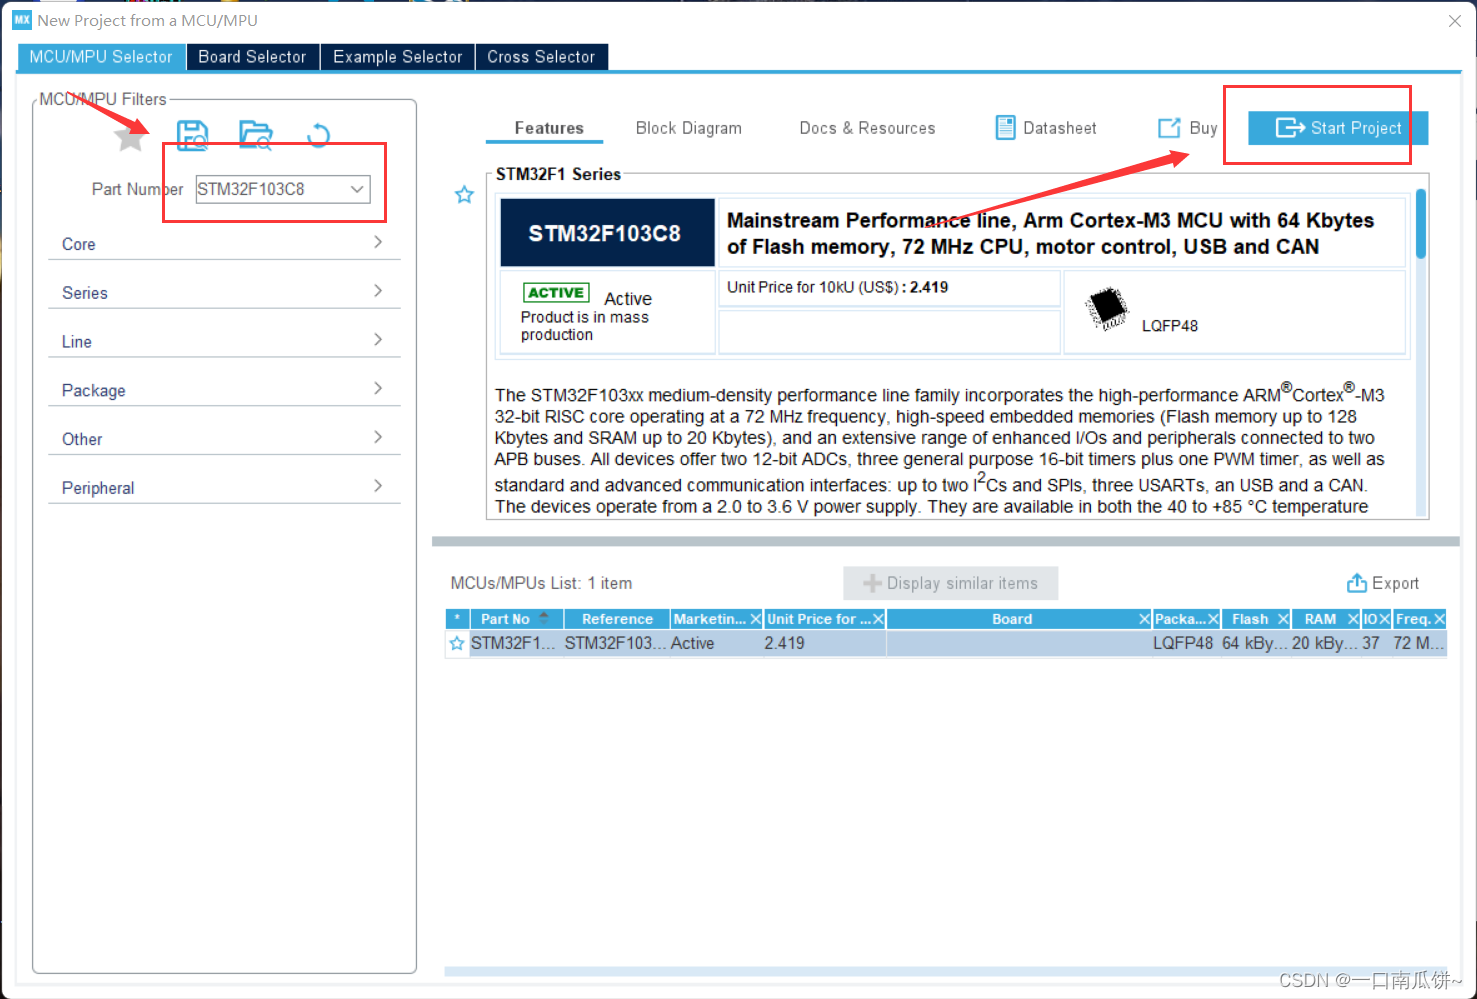Click the Datasheet document icon
The image size is (1477, 999).
click(x=1005, y=128)
